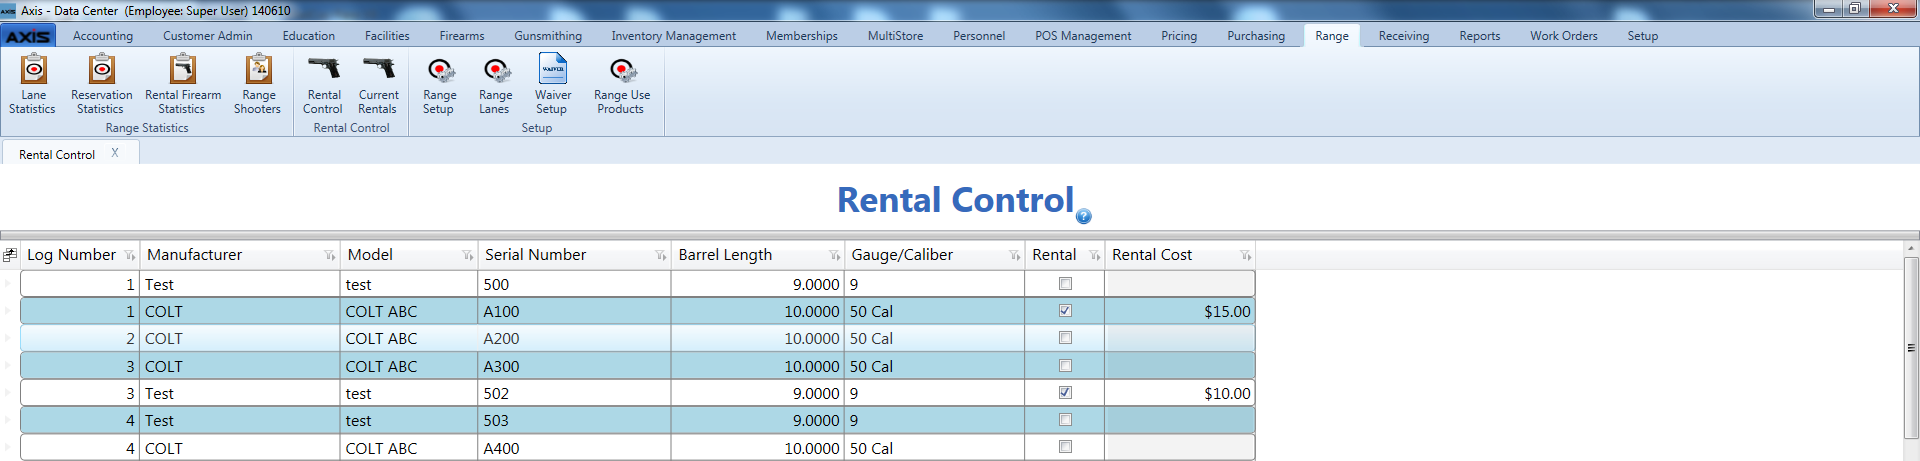Open Range Lanes setup
The height and width of the screenshot is (461, 1920).
click(495, 86)
